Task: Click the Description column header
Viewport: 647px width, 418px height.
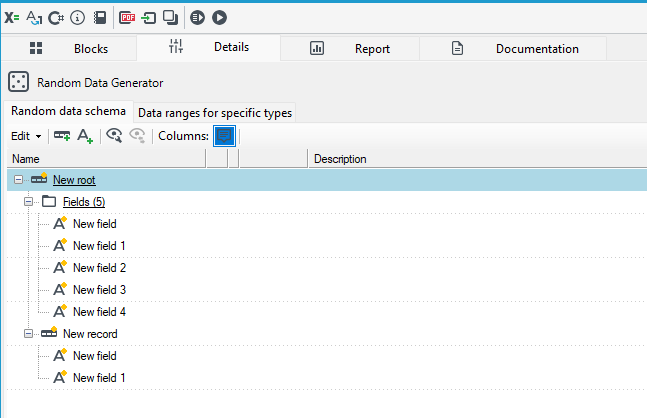Action: coord(478,159)
